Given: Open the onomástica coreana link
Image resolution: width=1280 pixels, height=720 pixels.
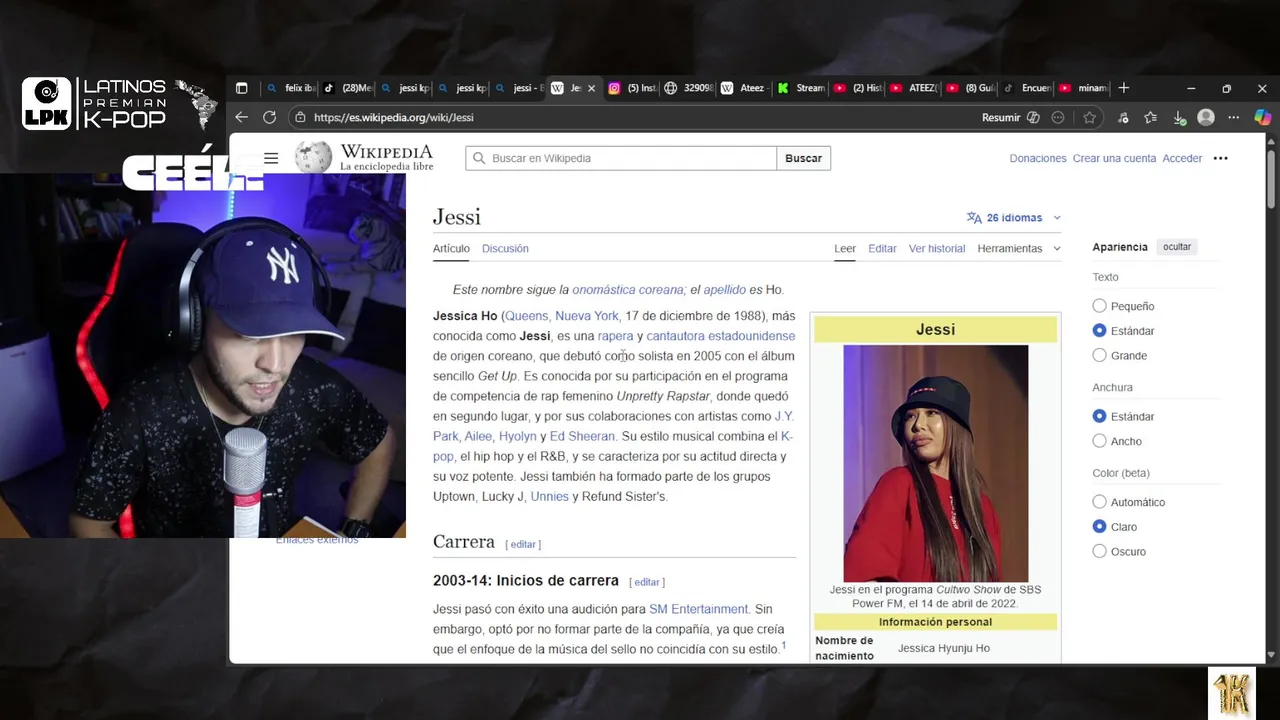Looking at the screenshot, I should tap(627, 290).
